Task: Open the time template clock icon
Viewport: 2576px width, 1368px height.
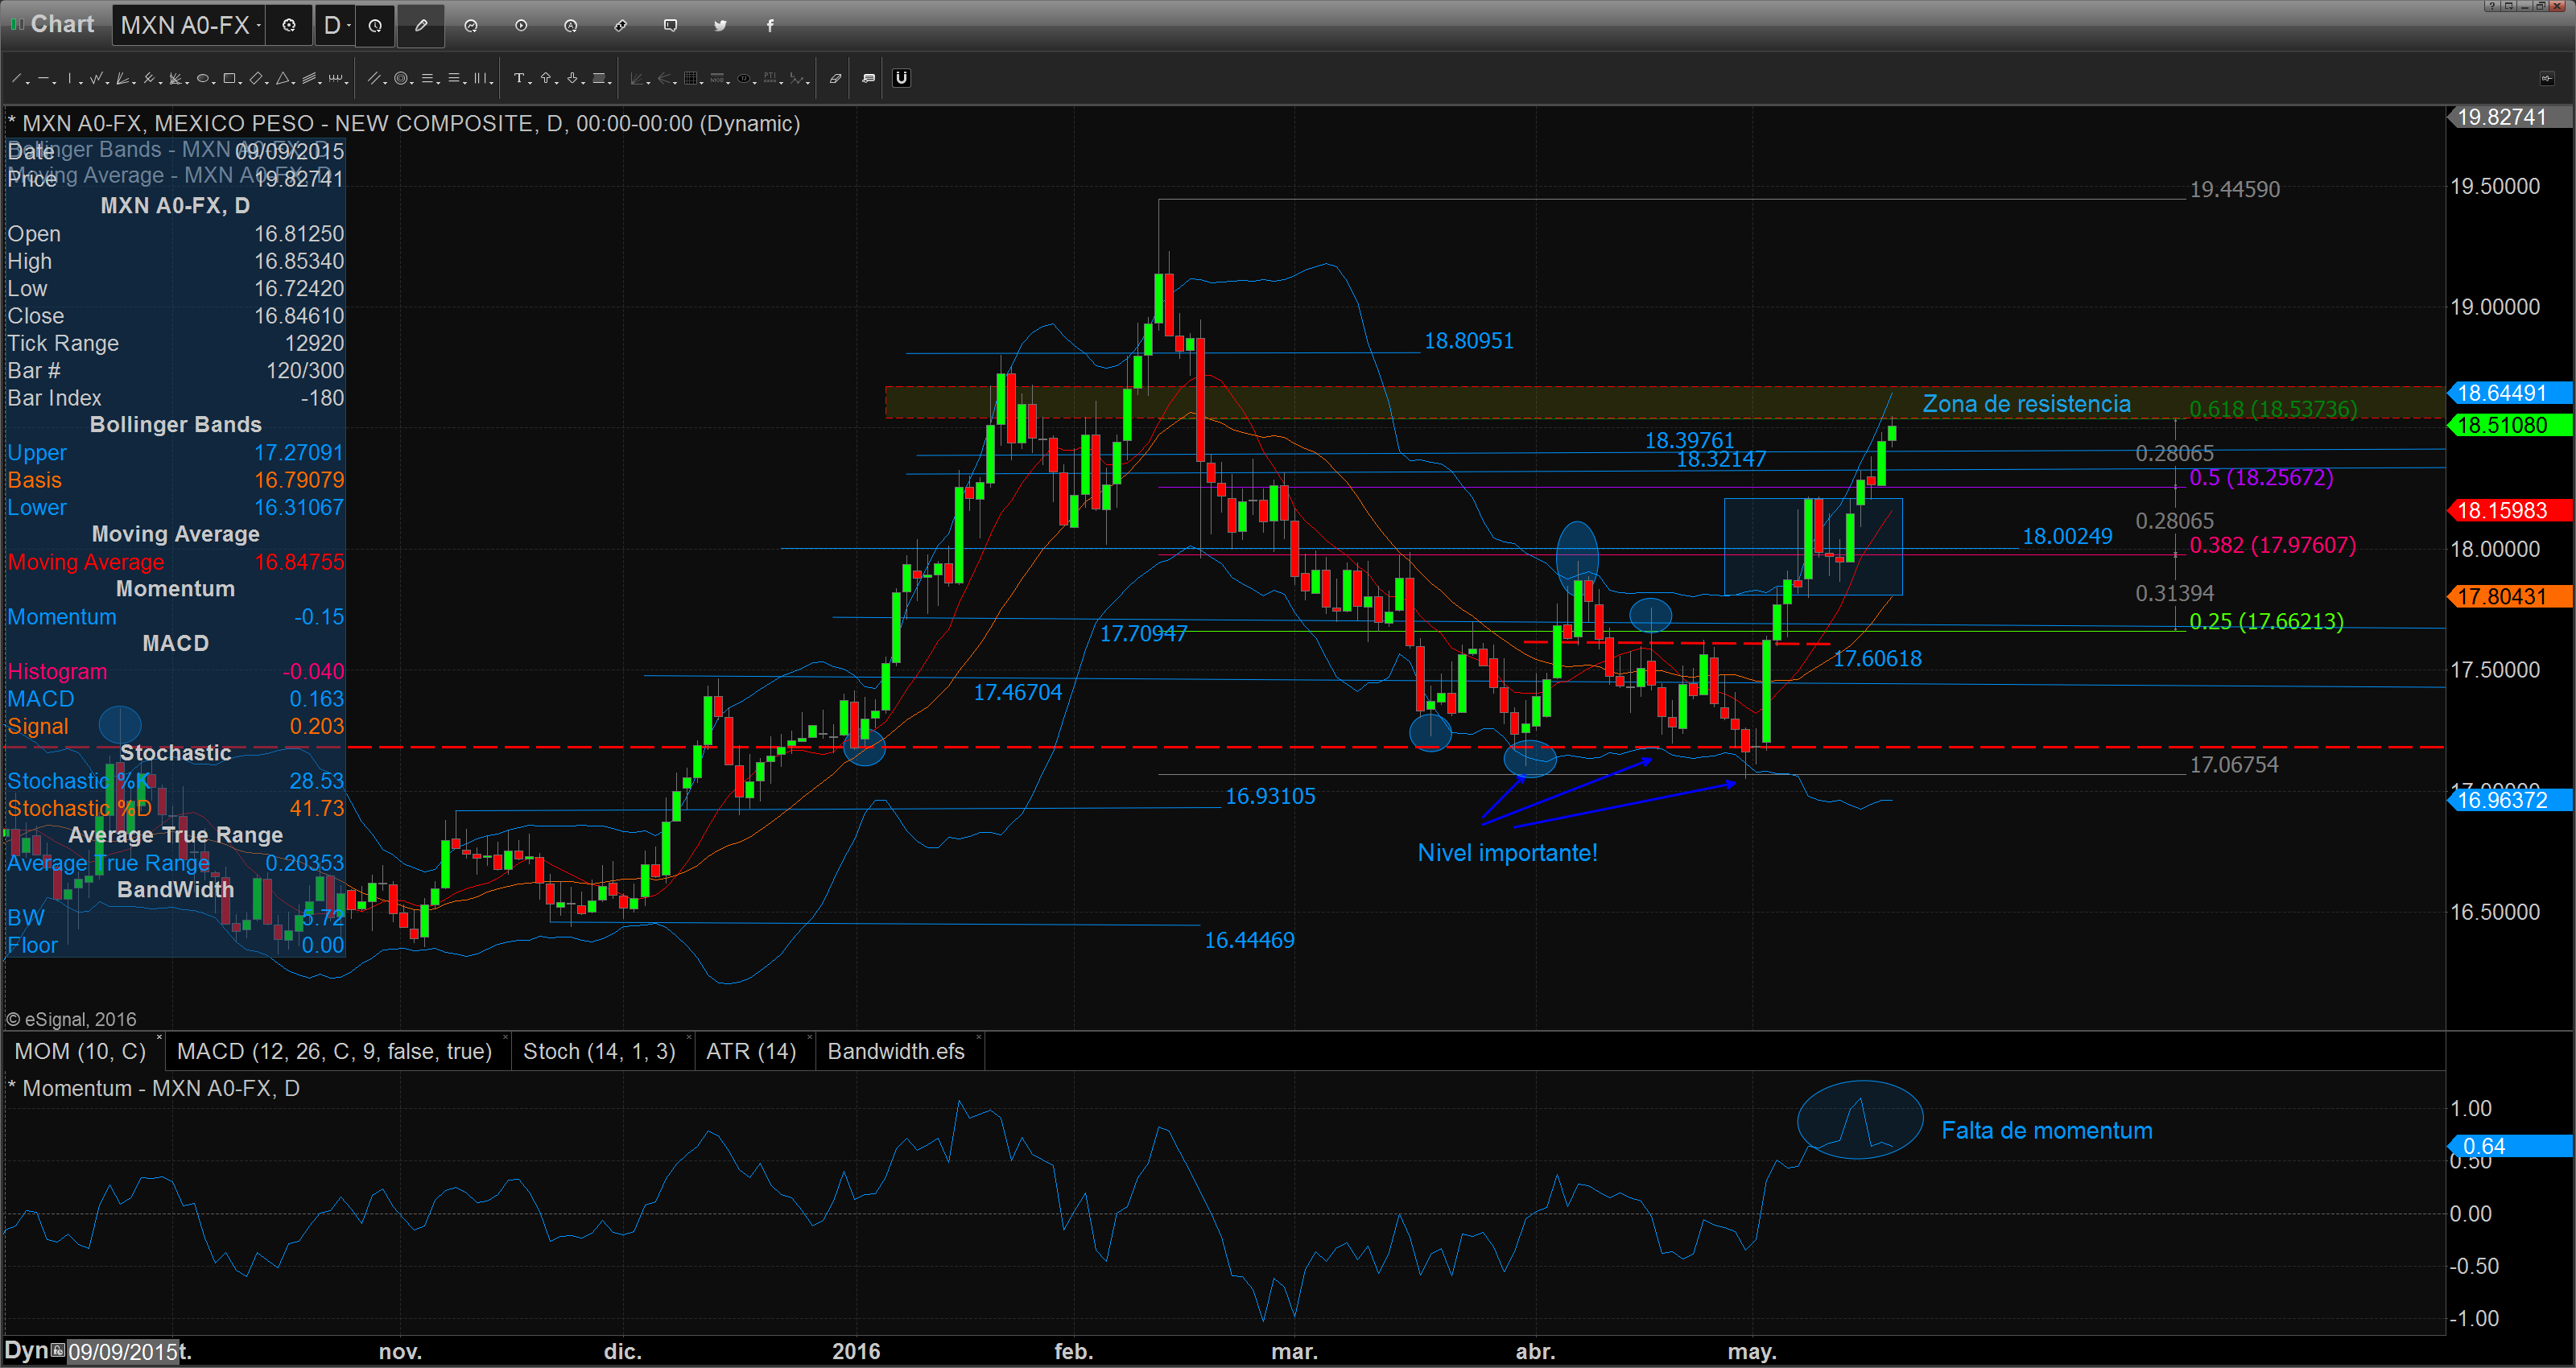Action: click(375, 25)
